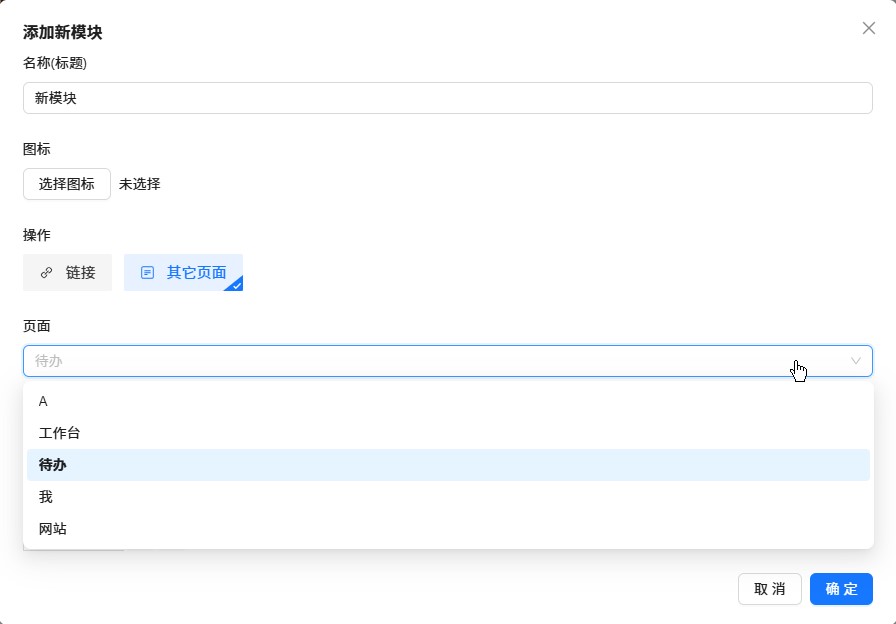The height and width of the screenshot is (624, 896).
Task: Select the 其它页面 operation label
Action: point(196,272)
